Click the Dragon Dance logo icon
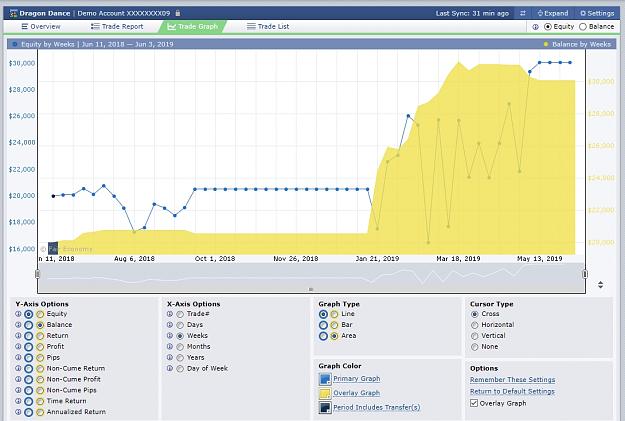The image size is (625, 421). coord(14,13)
